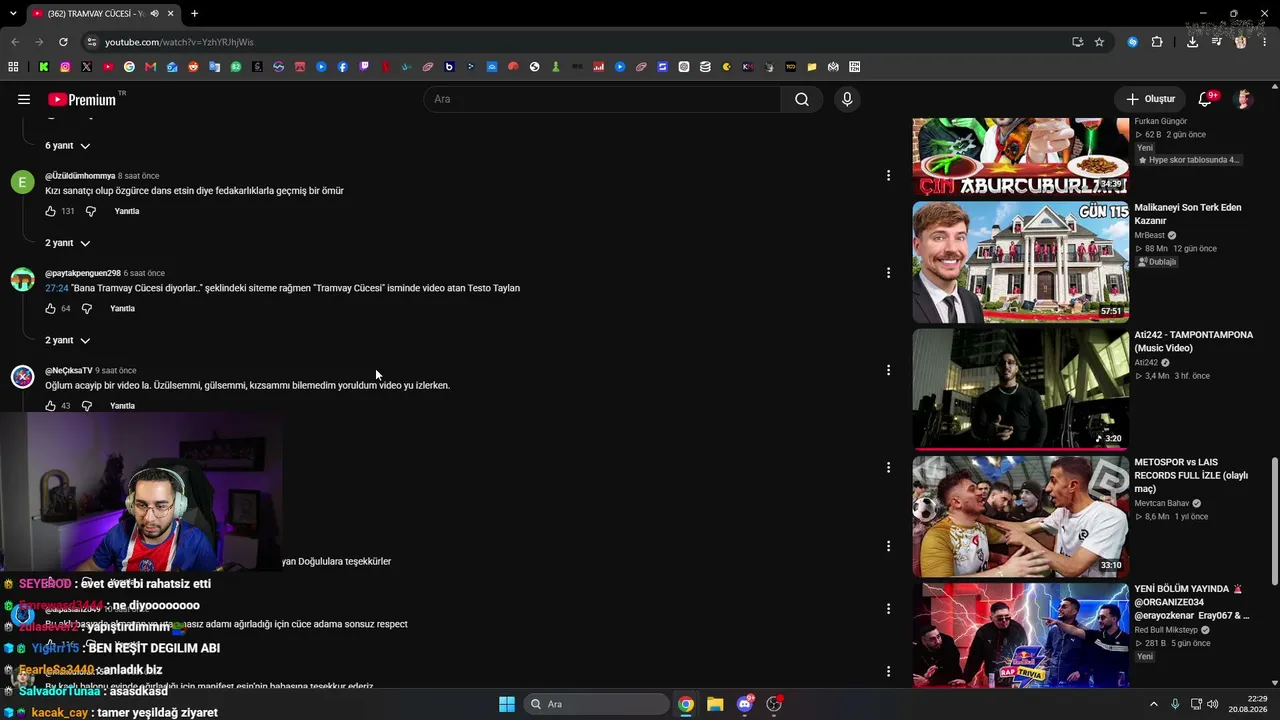Open the taskbar clock showing 22:29
Screen dimensions: 1280x720
[x=1248, y=704]
